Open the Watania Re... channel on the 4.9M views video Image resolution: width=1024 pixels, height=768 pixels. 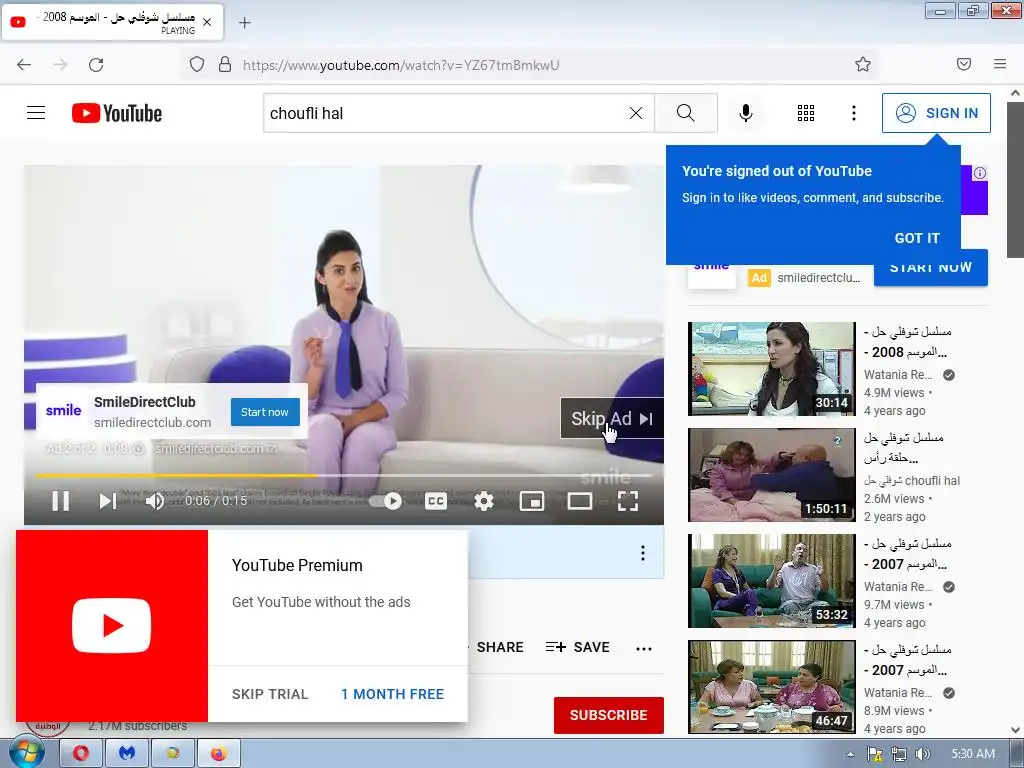898,375
